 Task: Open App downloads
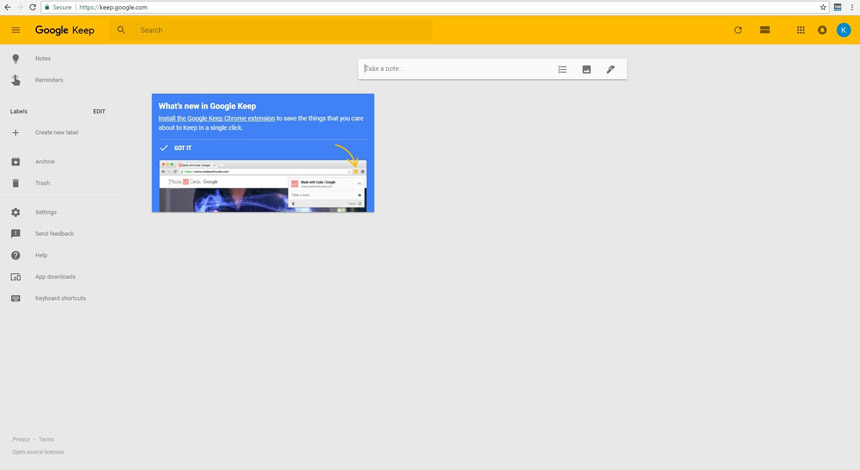pos(55,277)
